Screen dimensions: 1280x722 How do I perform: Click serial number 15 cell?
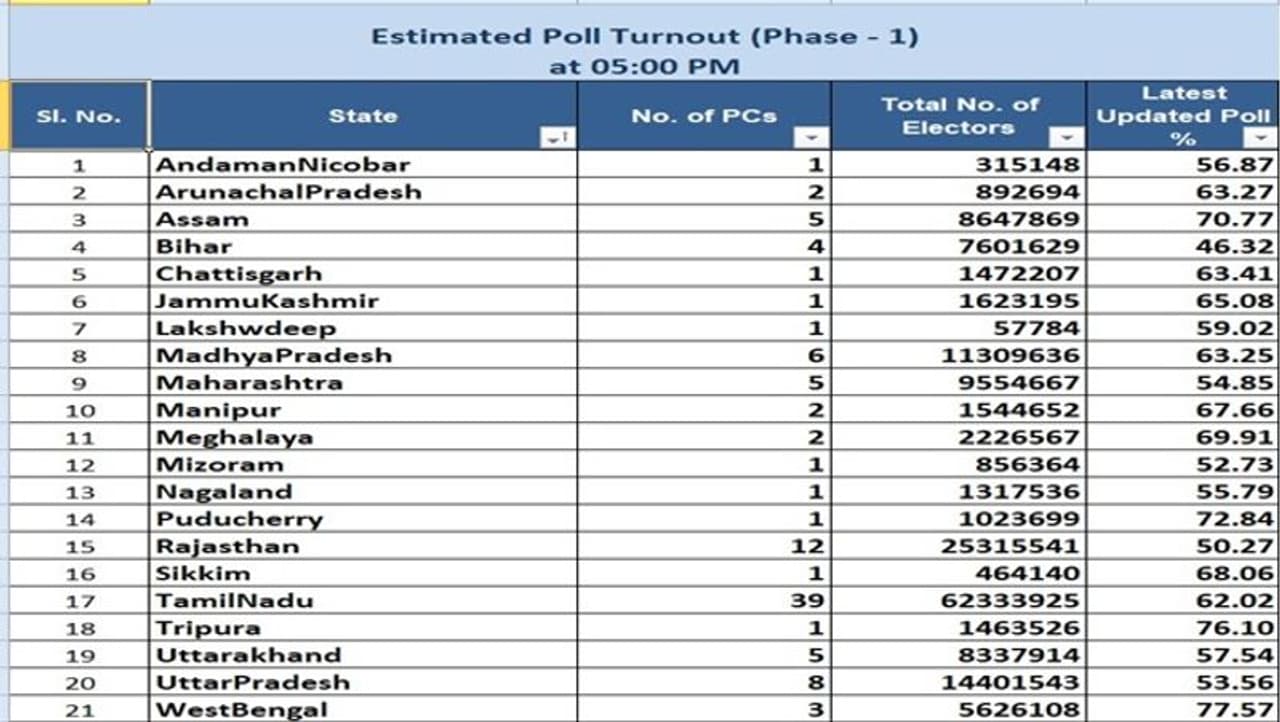(x=79, y=547)
